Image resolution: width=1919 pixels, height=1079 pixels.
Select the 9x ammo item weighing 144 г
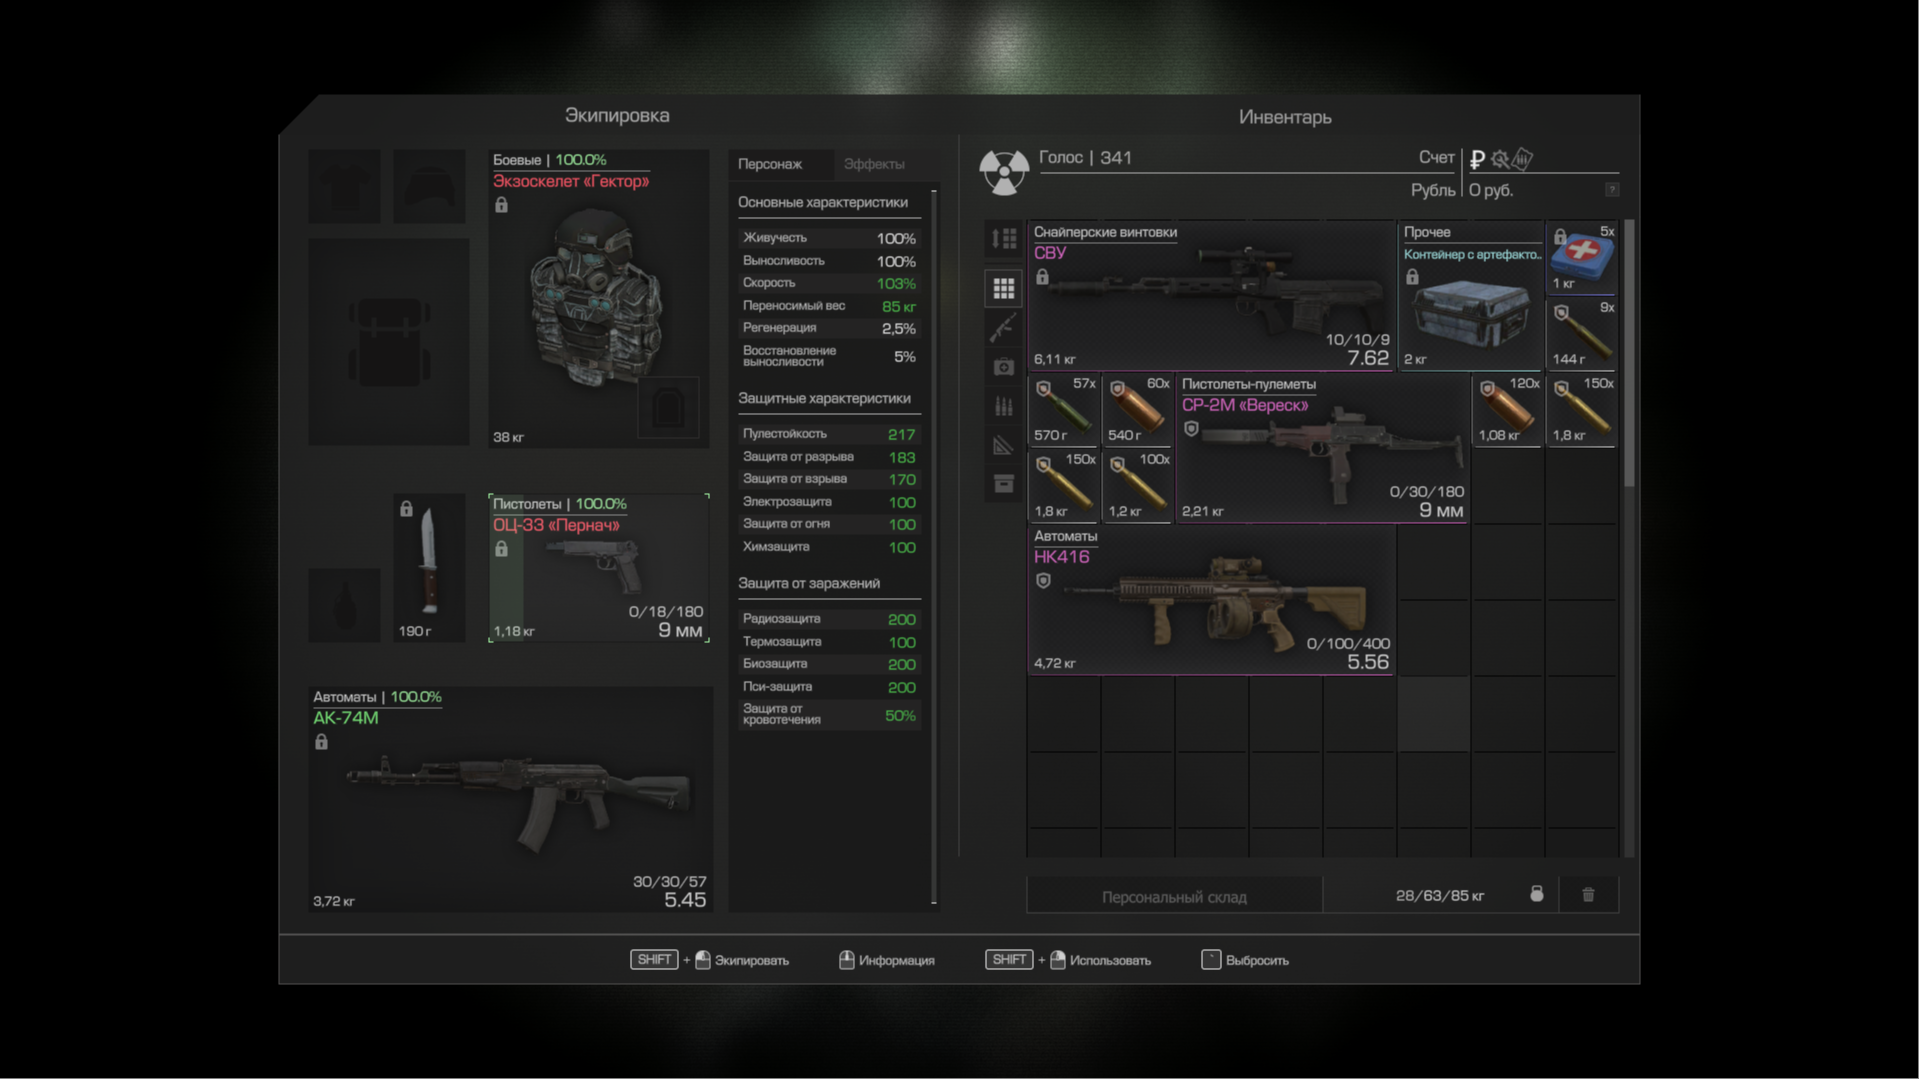click(1582, 334)
